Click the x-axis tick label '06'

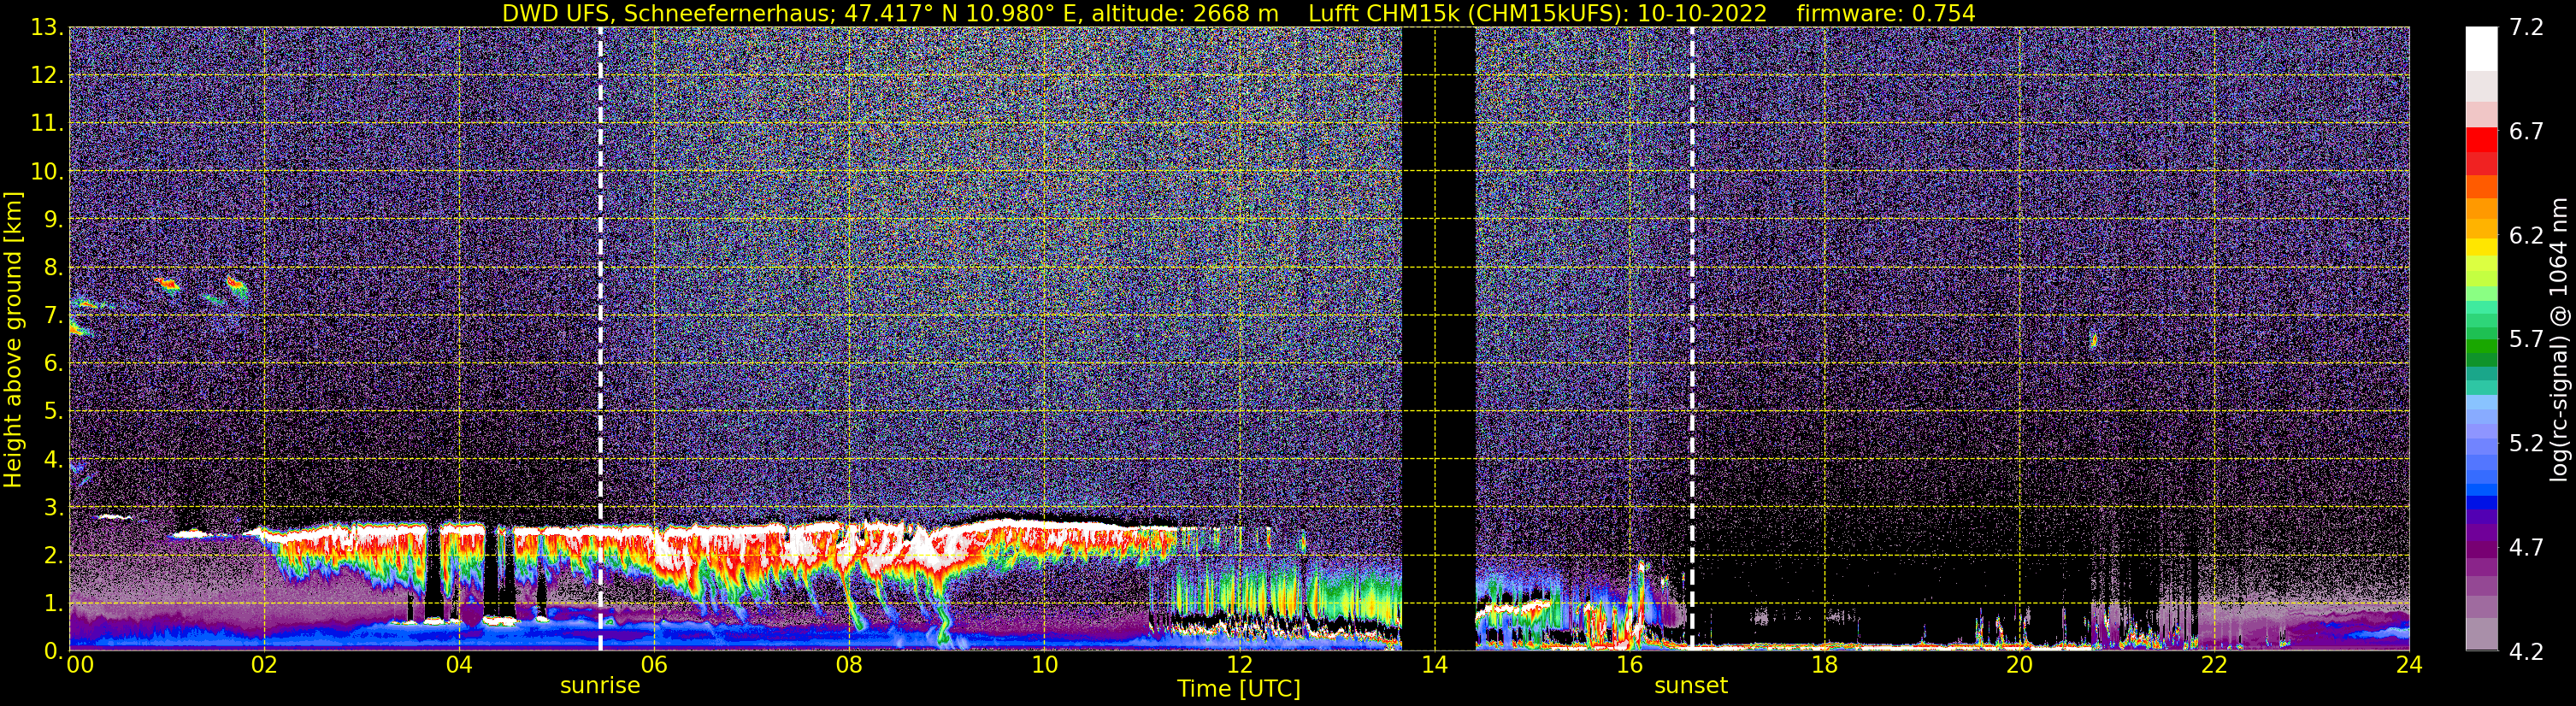[654, 664]
